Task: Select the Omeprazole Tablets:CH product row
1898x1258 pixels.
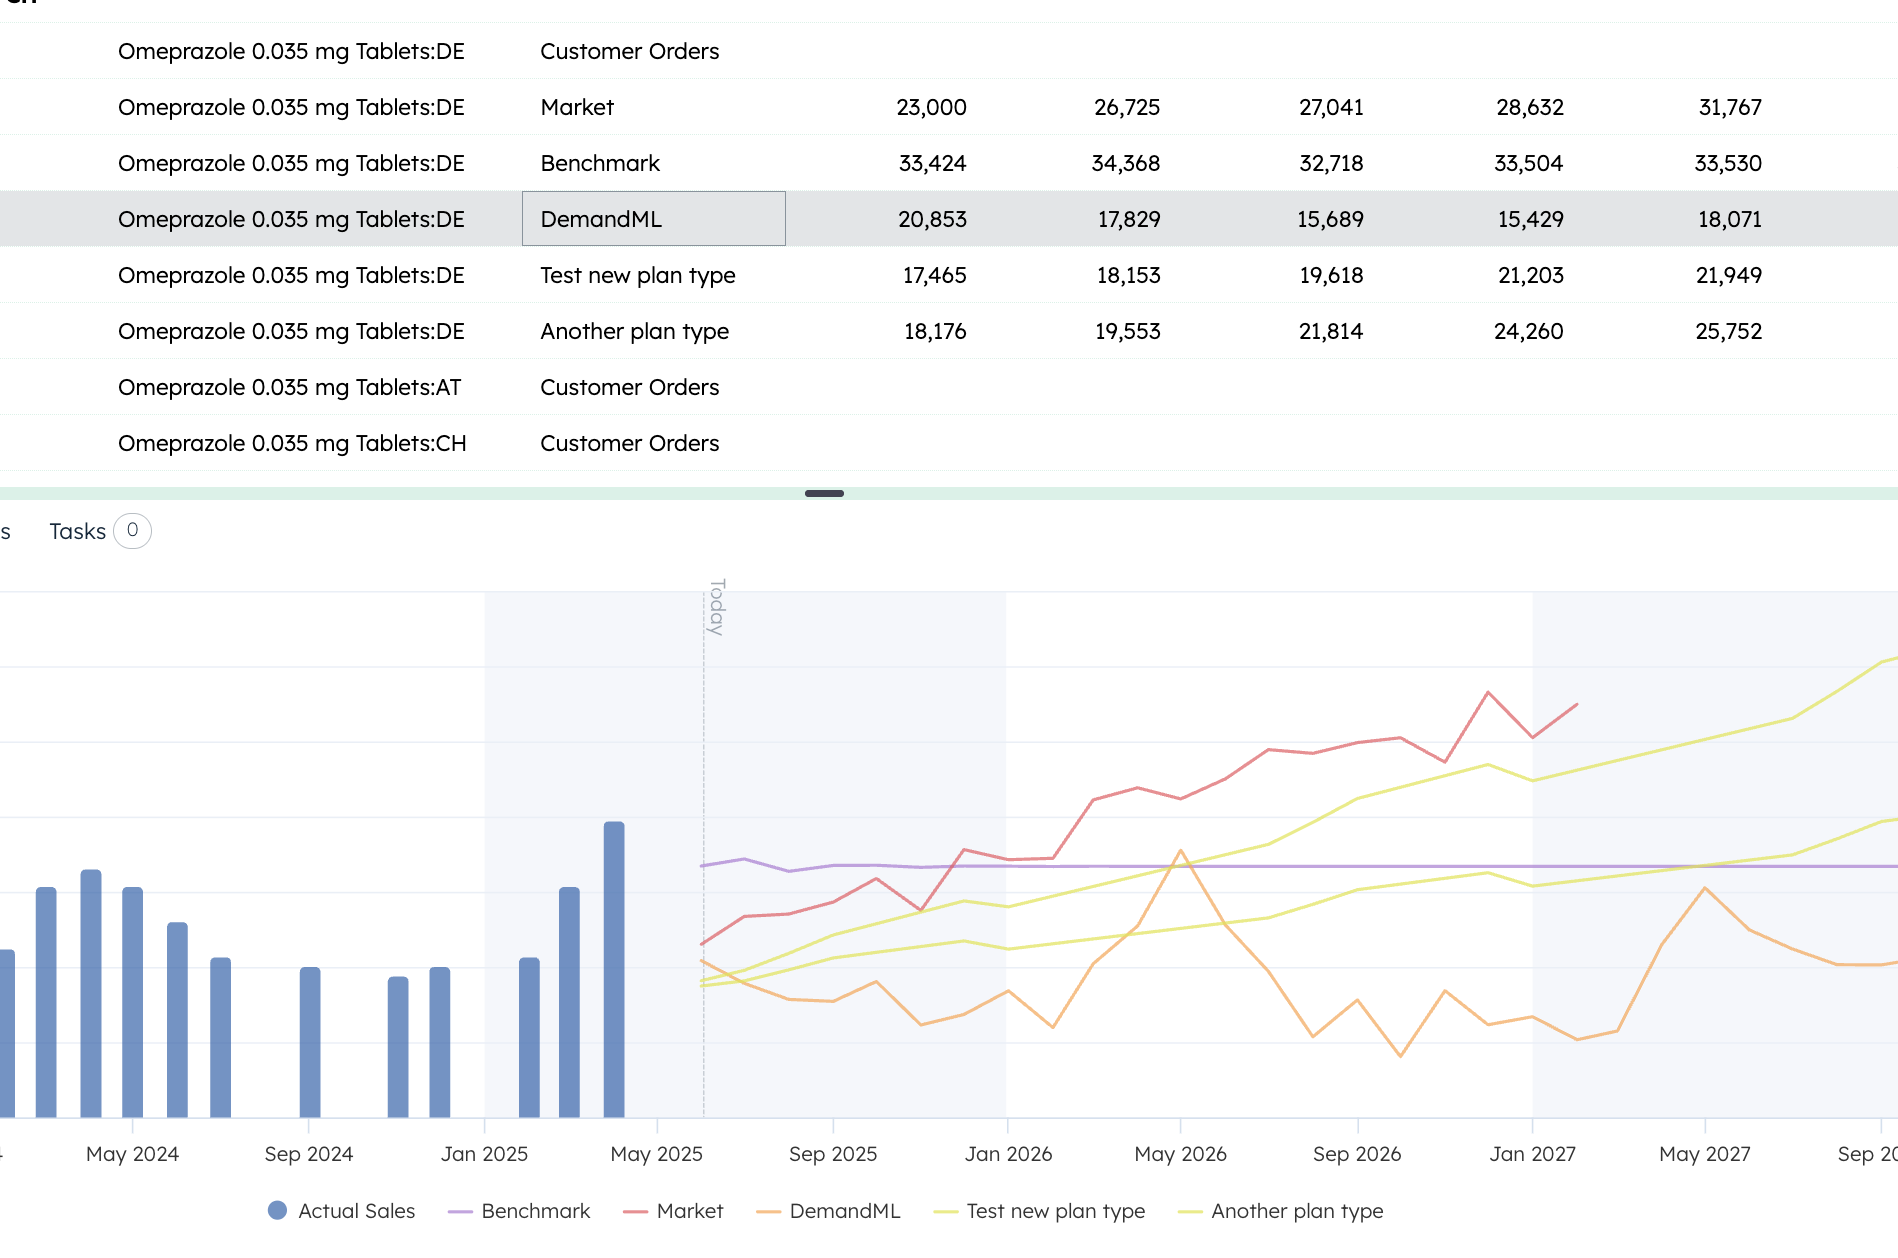Action: (292, 443)
